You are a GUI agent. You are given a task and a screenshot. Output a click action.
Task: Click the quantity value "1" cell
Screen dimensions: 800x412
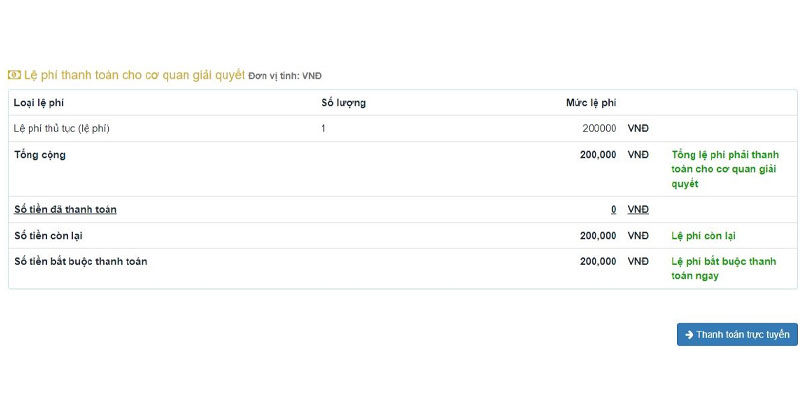(x=324, y=128)
